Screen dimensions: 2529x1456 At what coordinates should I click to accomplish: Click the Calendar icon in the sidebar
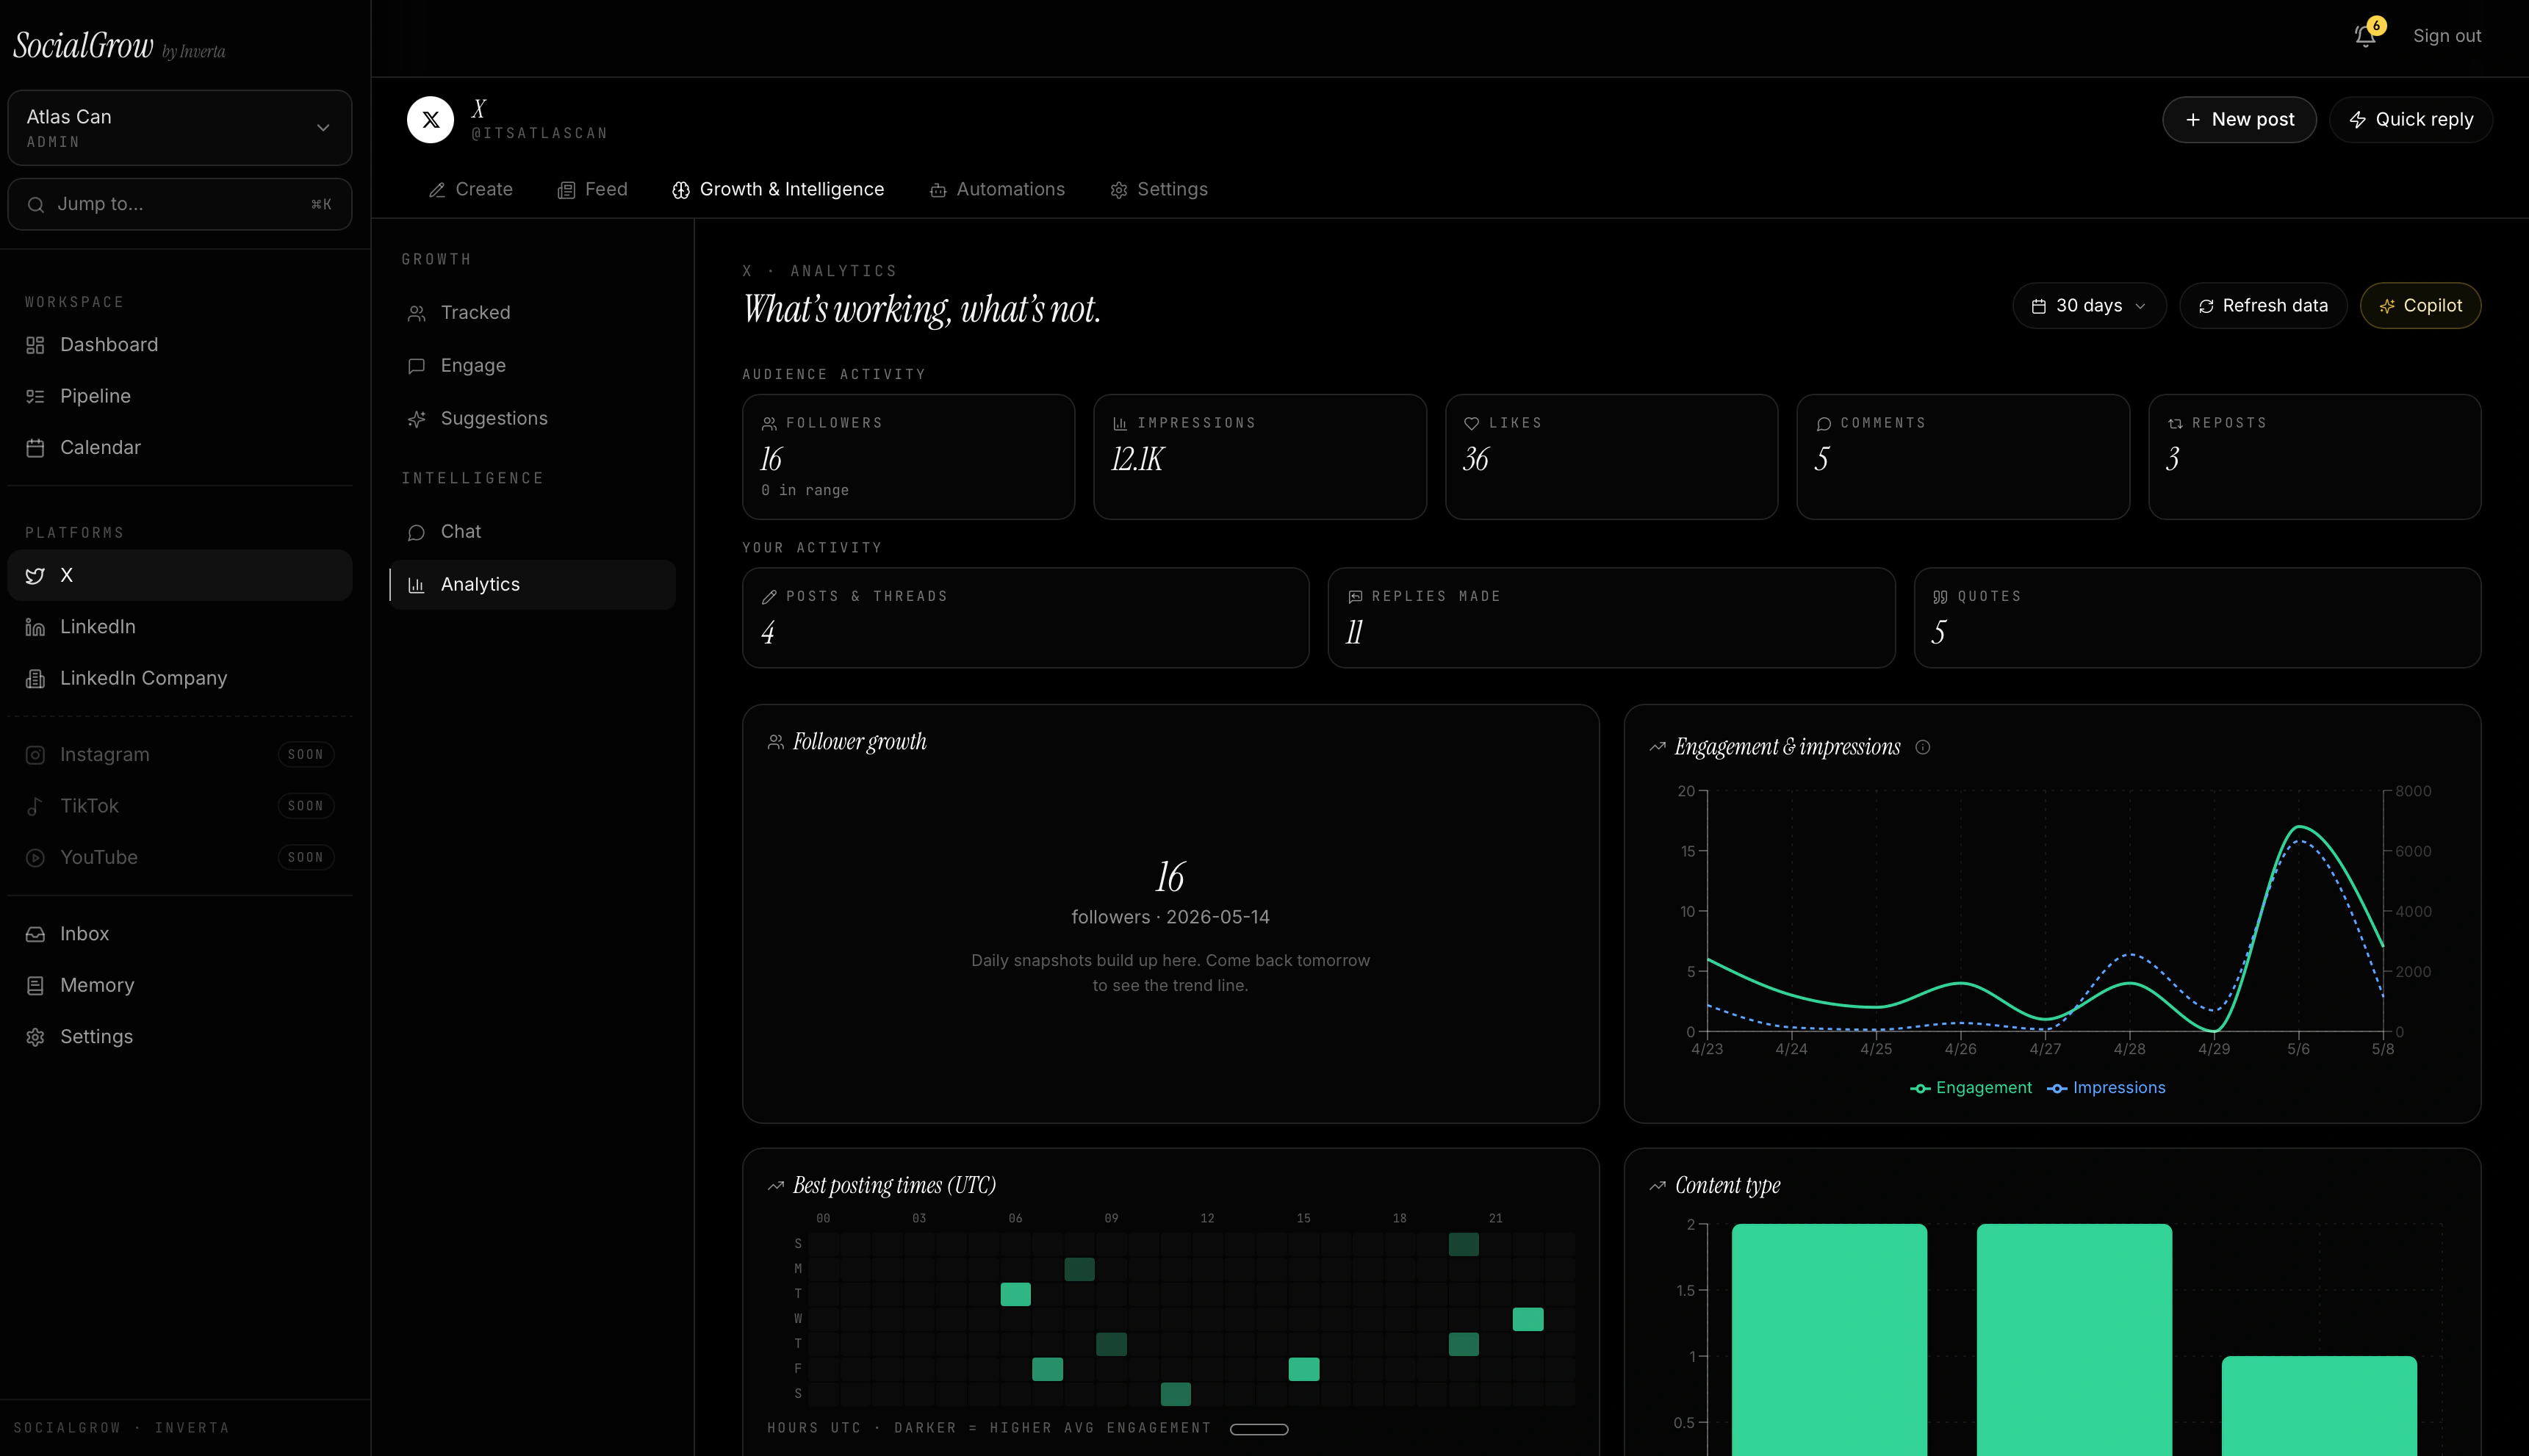(x=35, y=448)
